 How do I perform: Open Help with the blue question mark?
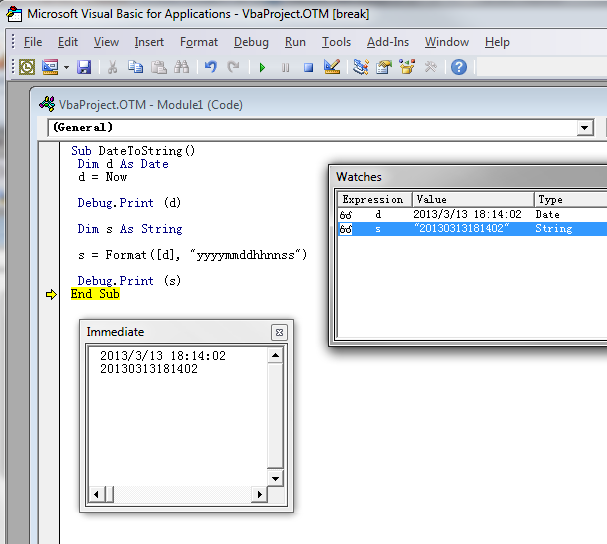point(459,67)
